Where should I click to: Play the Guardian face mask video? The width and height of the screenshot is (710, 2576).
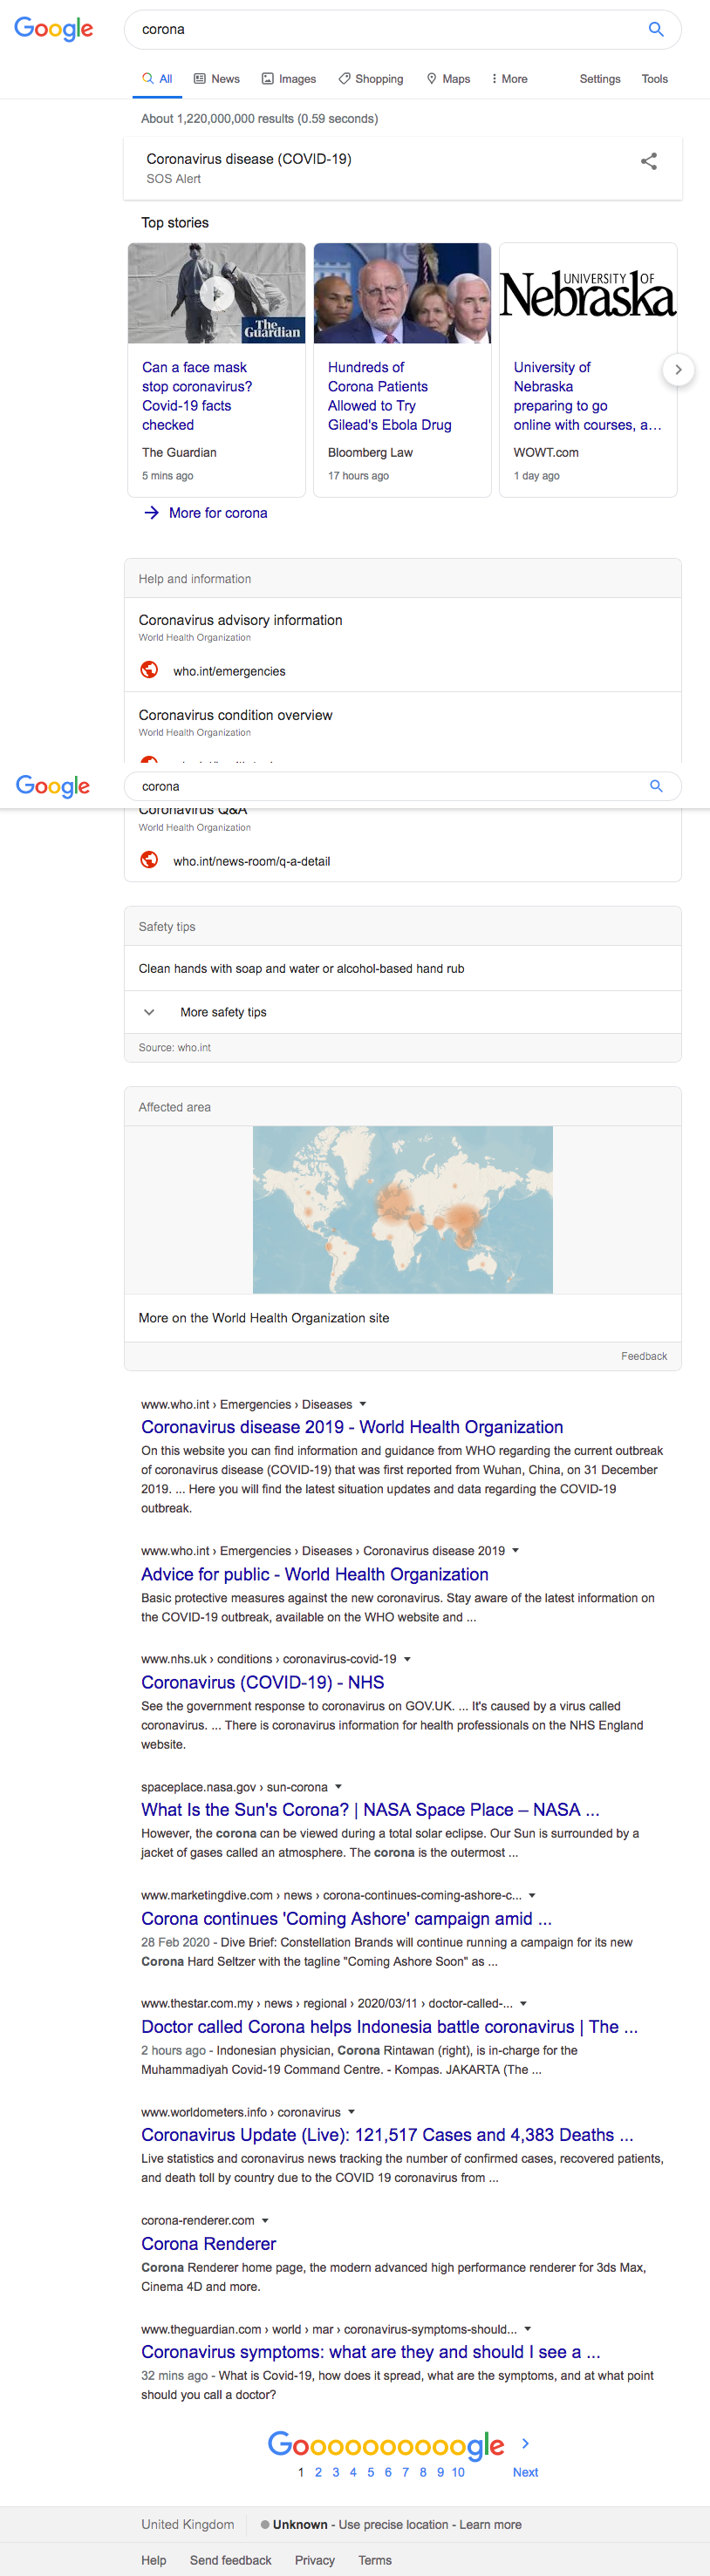click(217, 293)
